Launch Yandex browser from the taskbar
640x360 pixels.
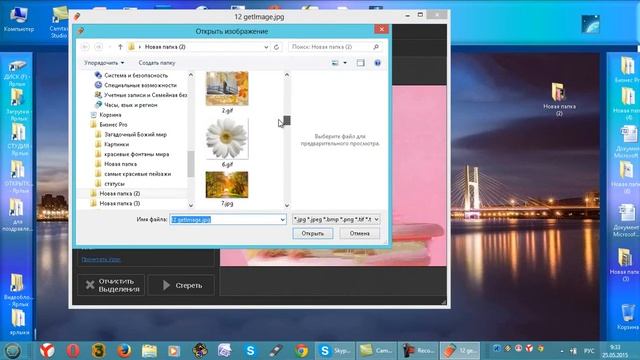tap(47, 351)
